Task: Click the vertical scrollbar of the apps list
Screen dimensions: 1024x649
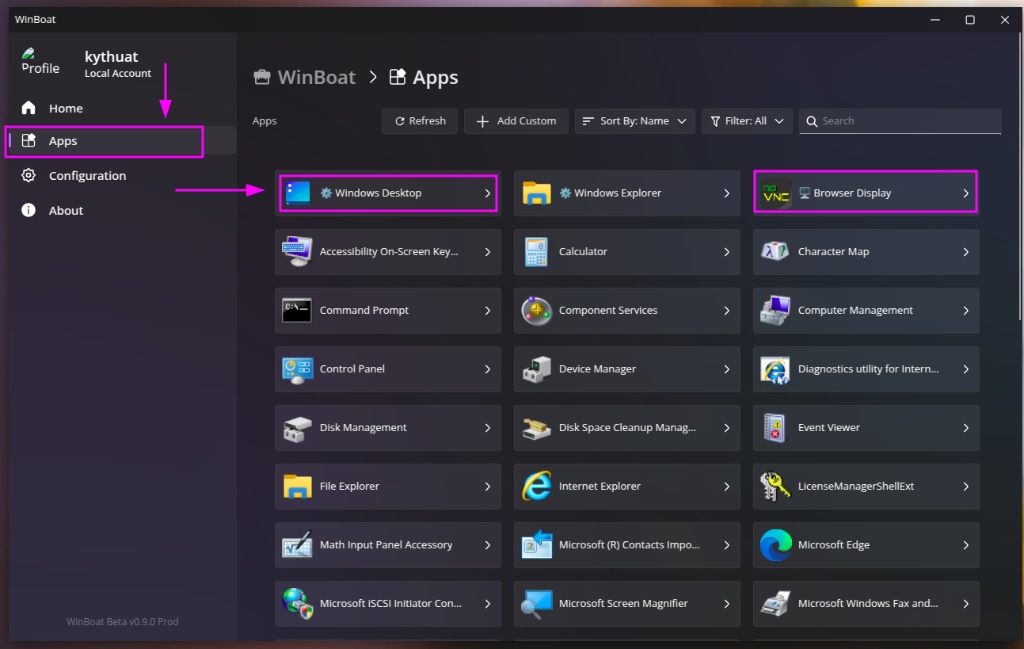Action: pos(1019,176)
